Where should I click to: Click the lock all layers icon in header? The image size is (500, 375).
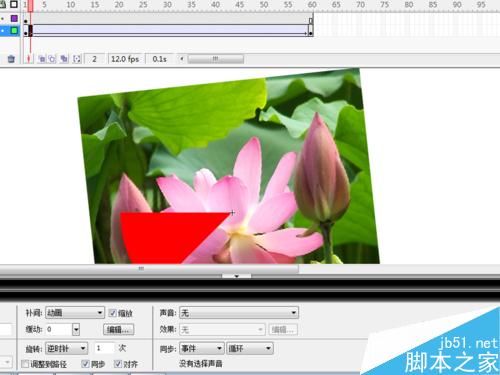[x=2, y=4]
